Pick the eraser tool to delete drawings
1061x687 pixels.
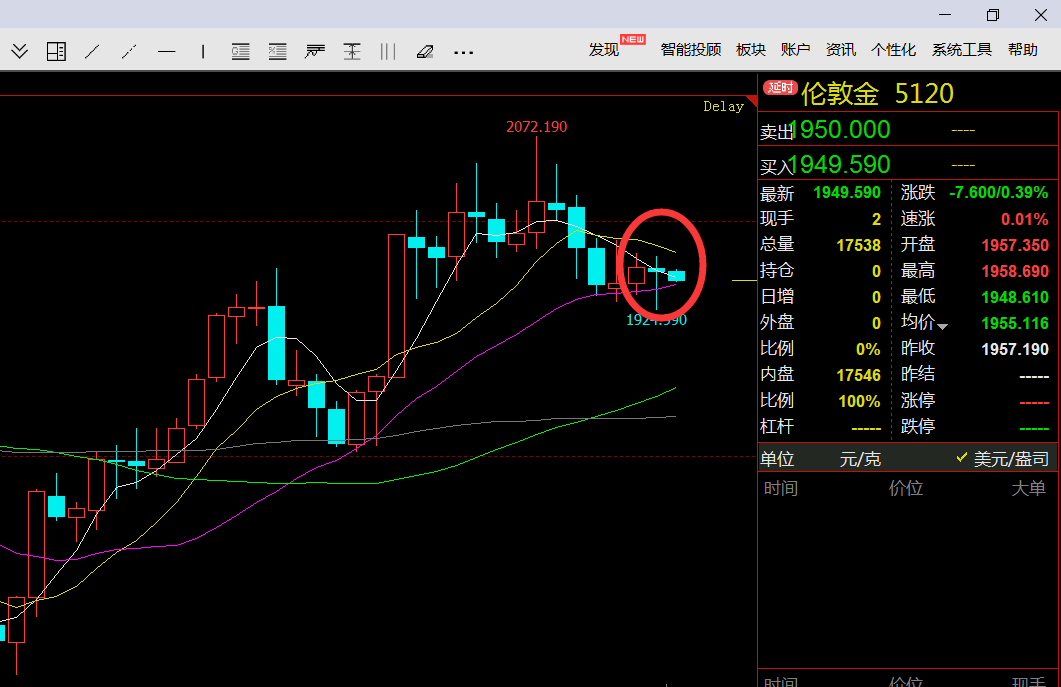425,51
